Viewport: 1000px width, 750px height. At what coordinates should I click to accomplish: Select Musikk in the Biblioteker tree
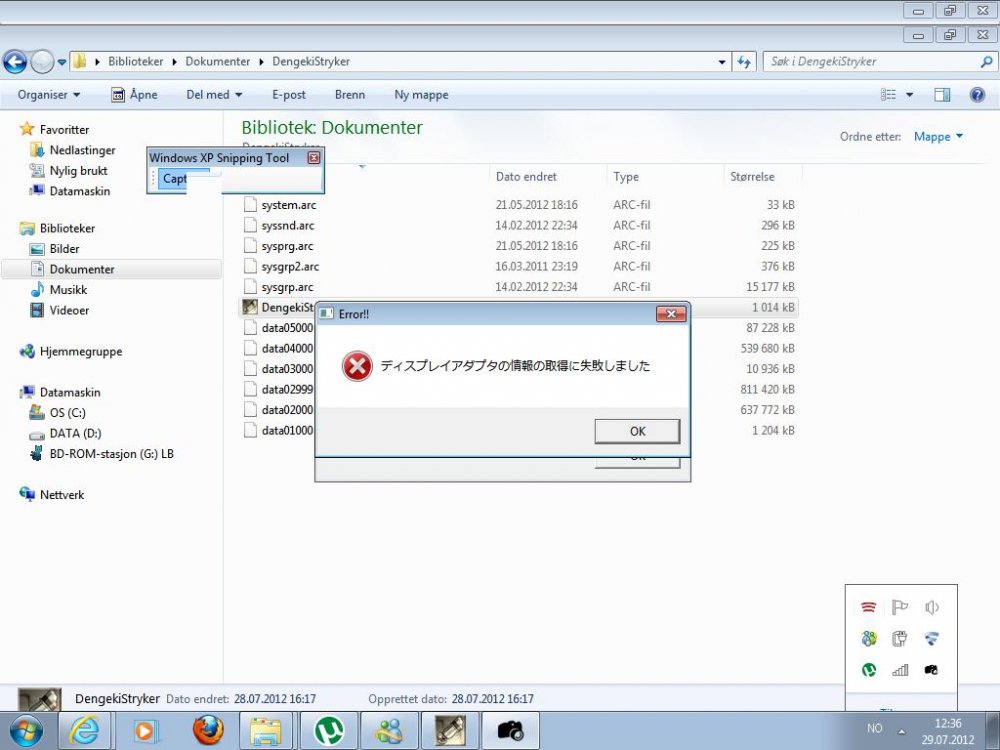tap(68, 290)
